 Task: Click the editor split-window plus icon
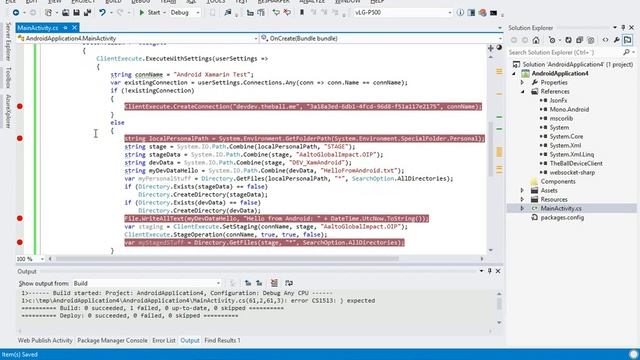[491, 48]
